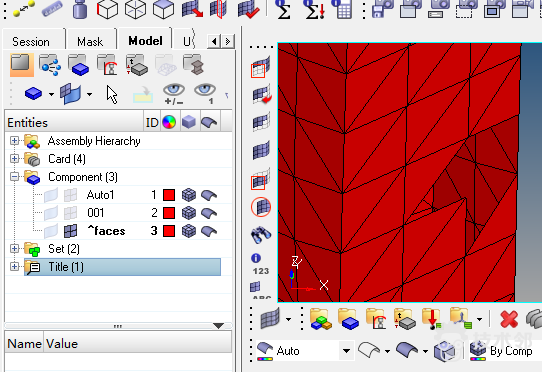Switch to Assembly view icon in browser

point(50,65)
